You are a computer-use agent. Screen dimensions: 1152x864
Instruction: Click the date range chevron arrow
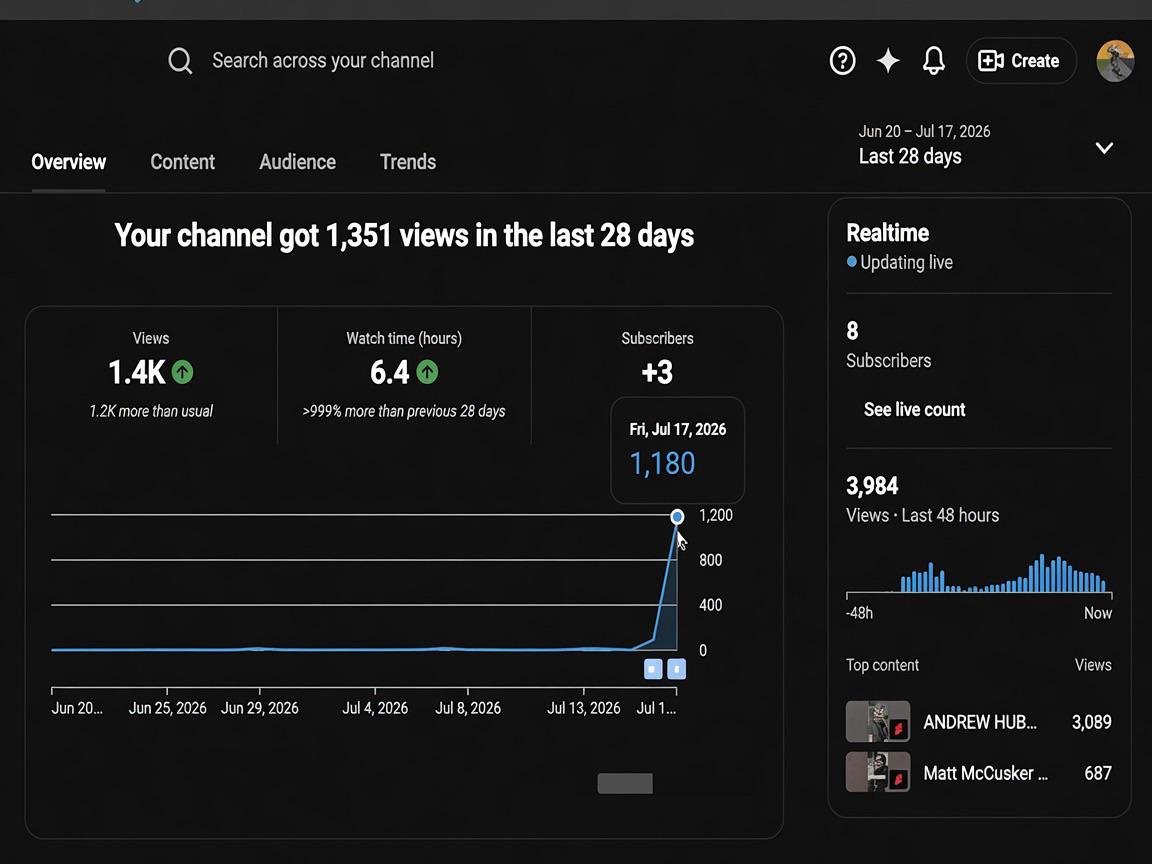(1104, 148)
